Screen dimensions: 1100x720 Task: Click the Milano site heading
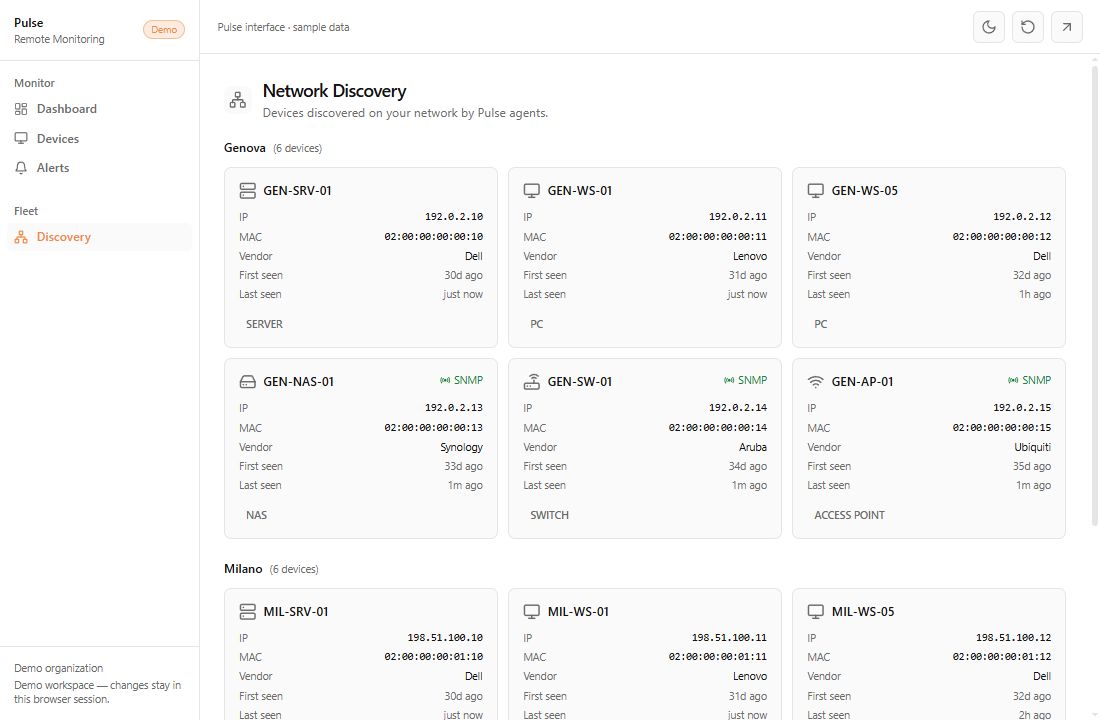(x=243, y=569)
